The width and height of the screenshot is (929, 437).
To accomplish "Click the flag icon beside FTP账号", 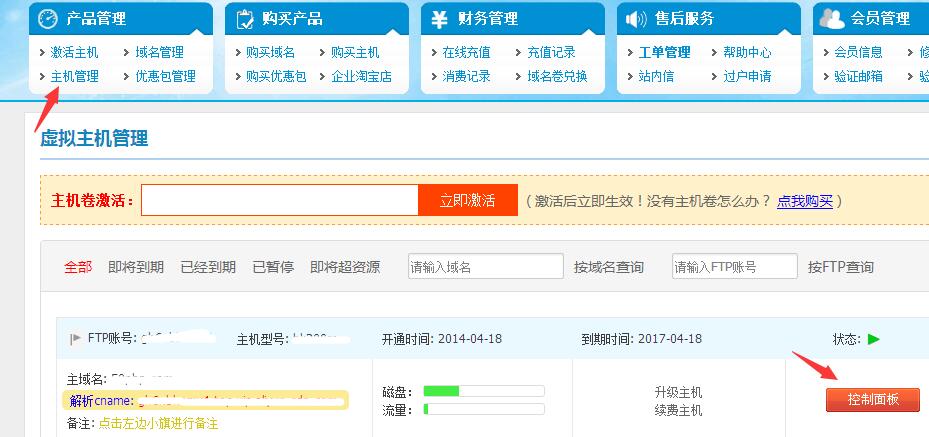I will [x=75, y=339].
